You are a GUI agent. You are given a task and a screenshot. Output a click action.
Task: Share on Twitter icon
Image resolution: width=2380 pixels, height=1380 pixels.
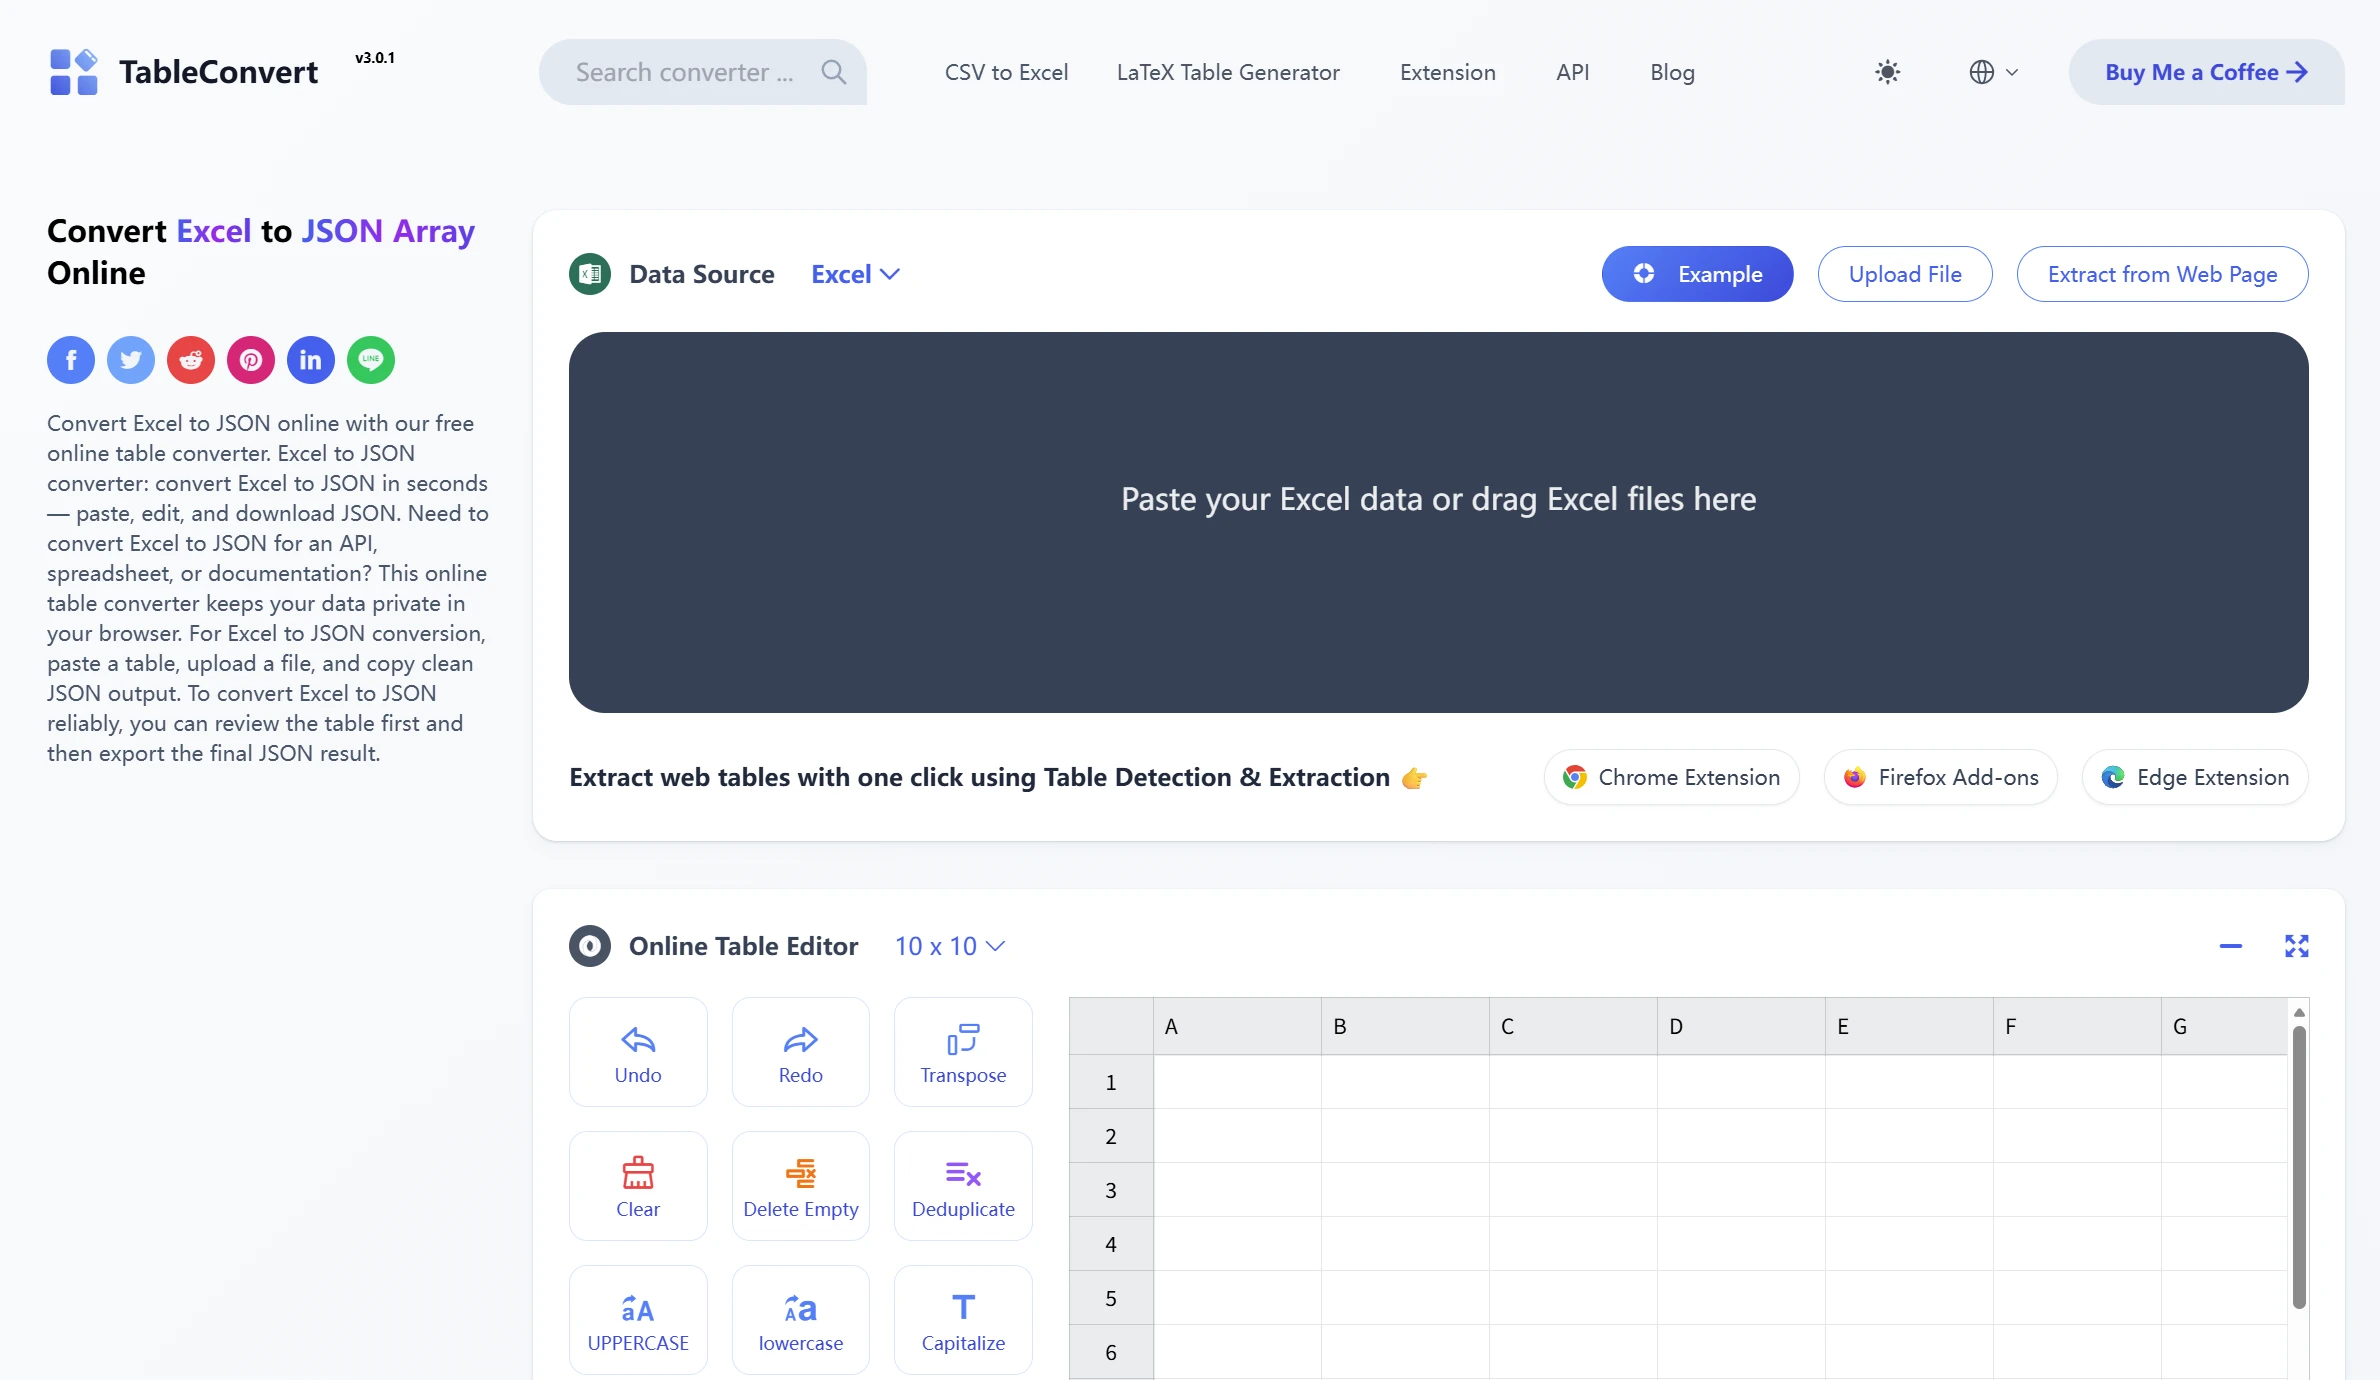point(131,360)
